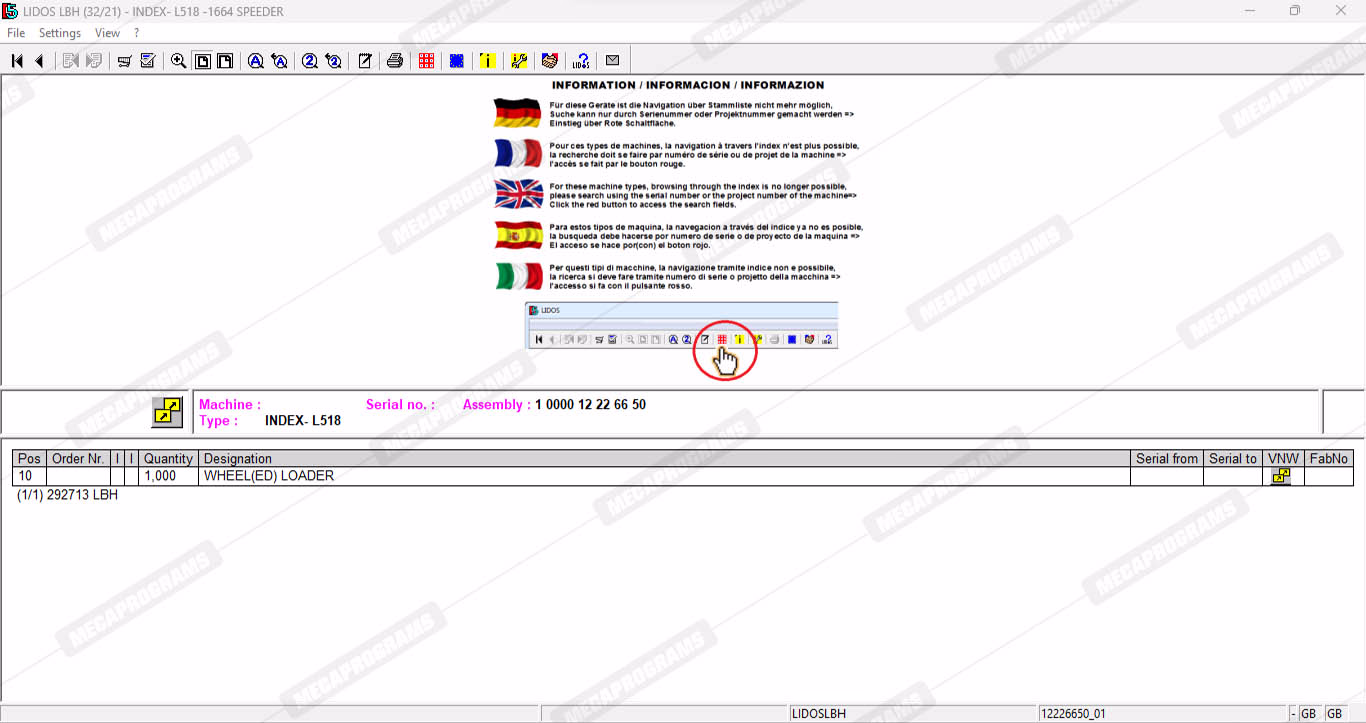
Task: Select the second page layout icon
Action: tap(226, 61)
